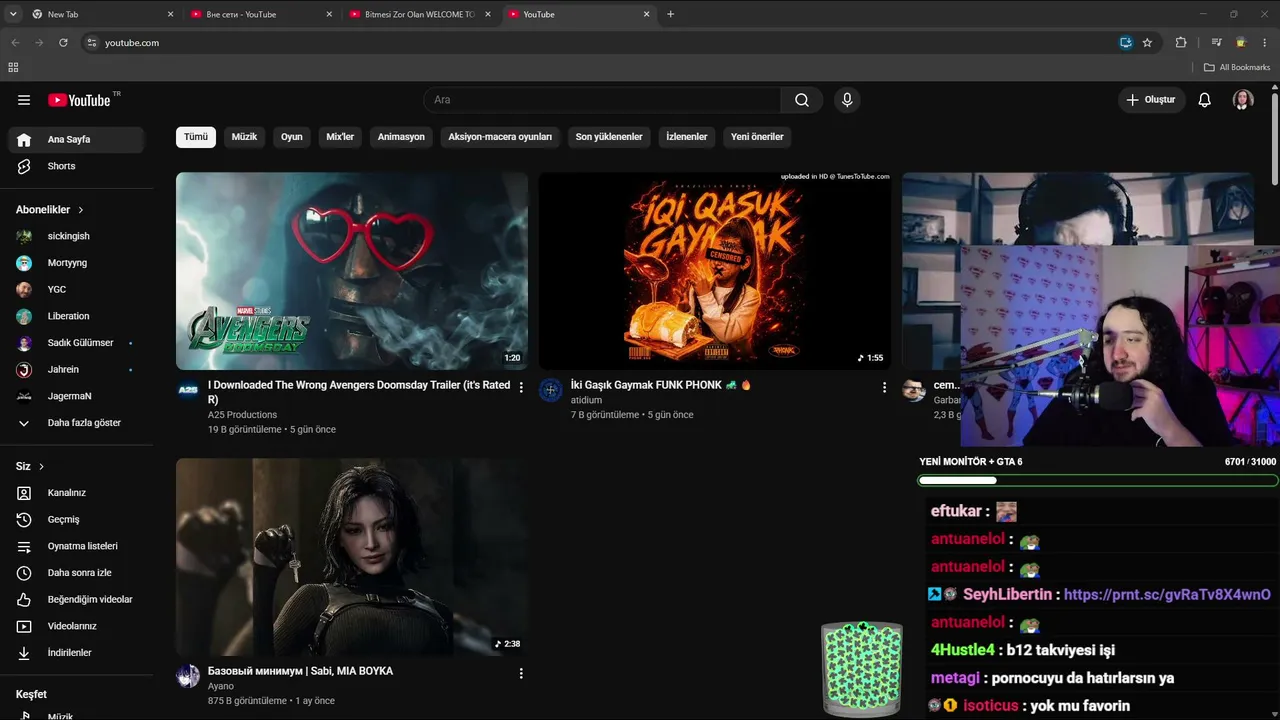
Task: Open All Bookmarks folder
Action: 1237,67
